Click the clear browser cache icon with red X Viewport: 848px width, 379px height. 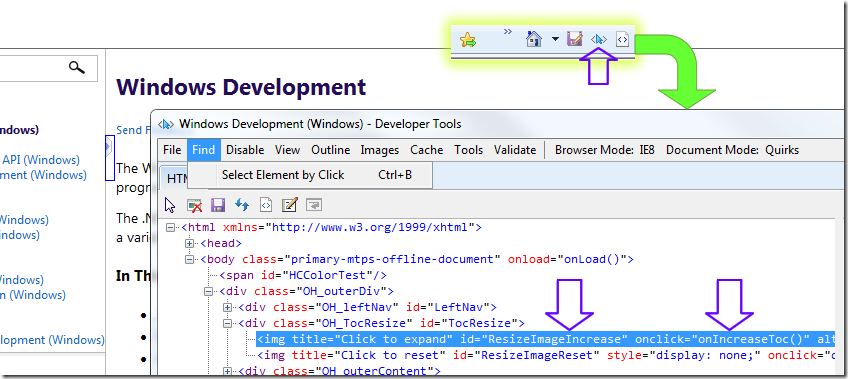tap(195, 205)
